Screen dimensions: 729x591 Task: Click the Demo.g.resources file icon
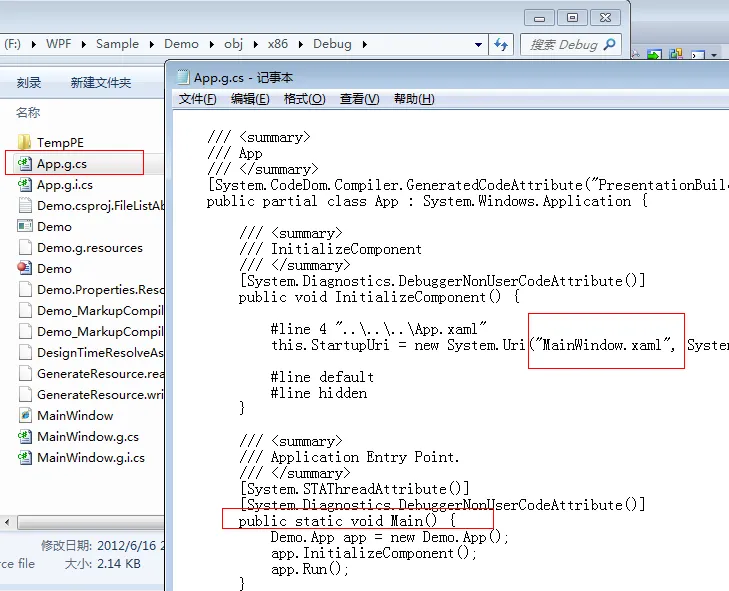25,247
